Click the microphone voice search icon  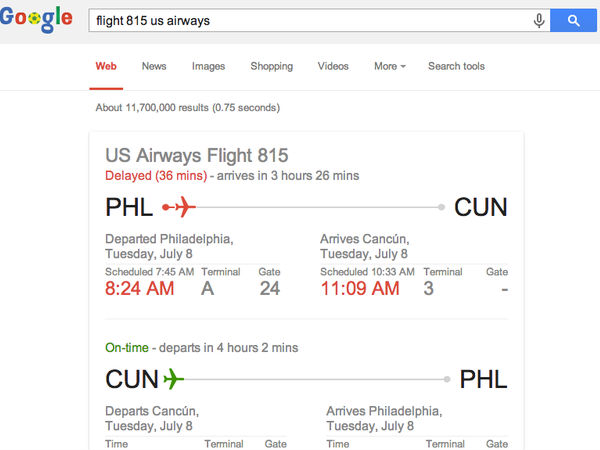point(540,20)
